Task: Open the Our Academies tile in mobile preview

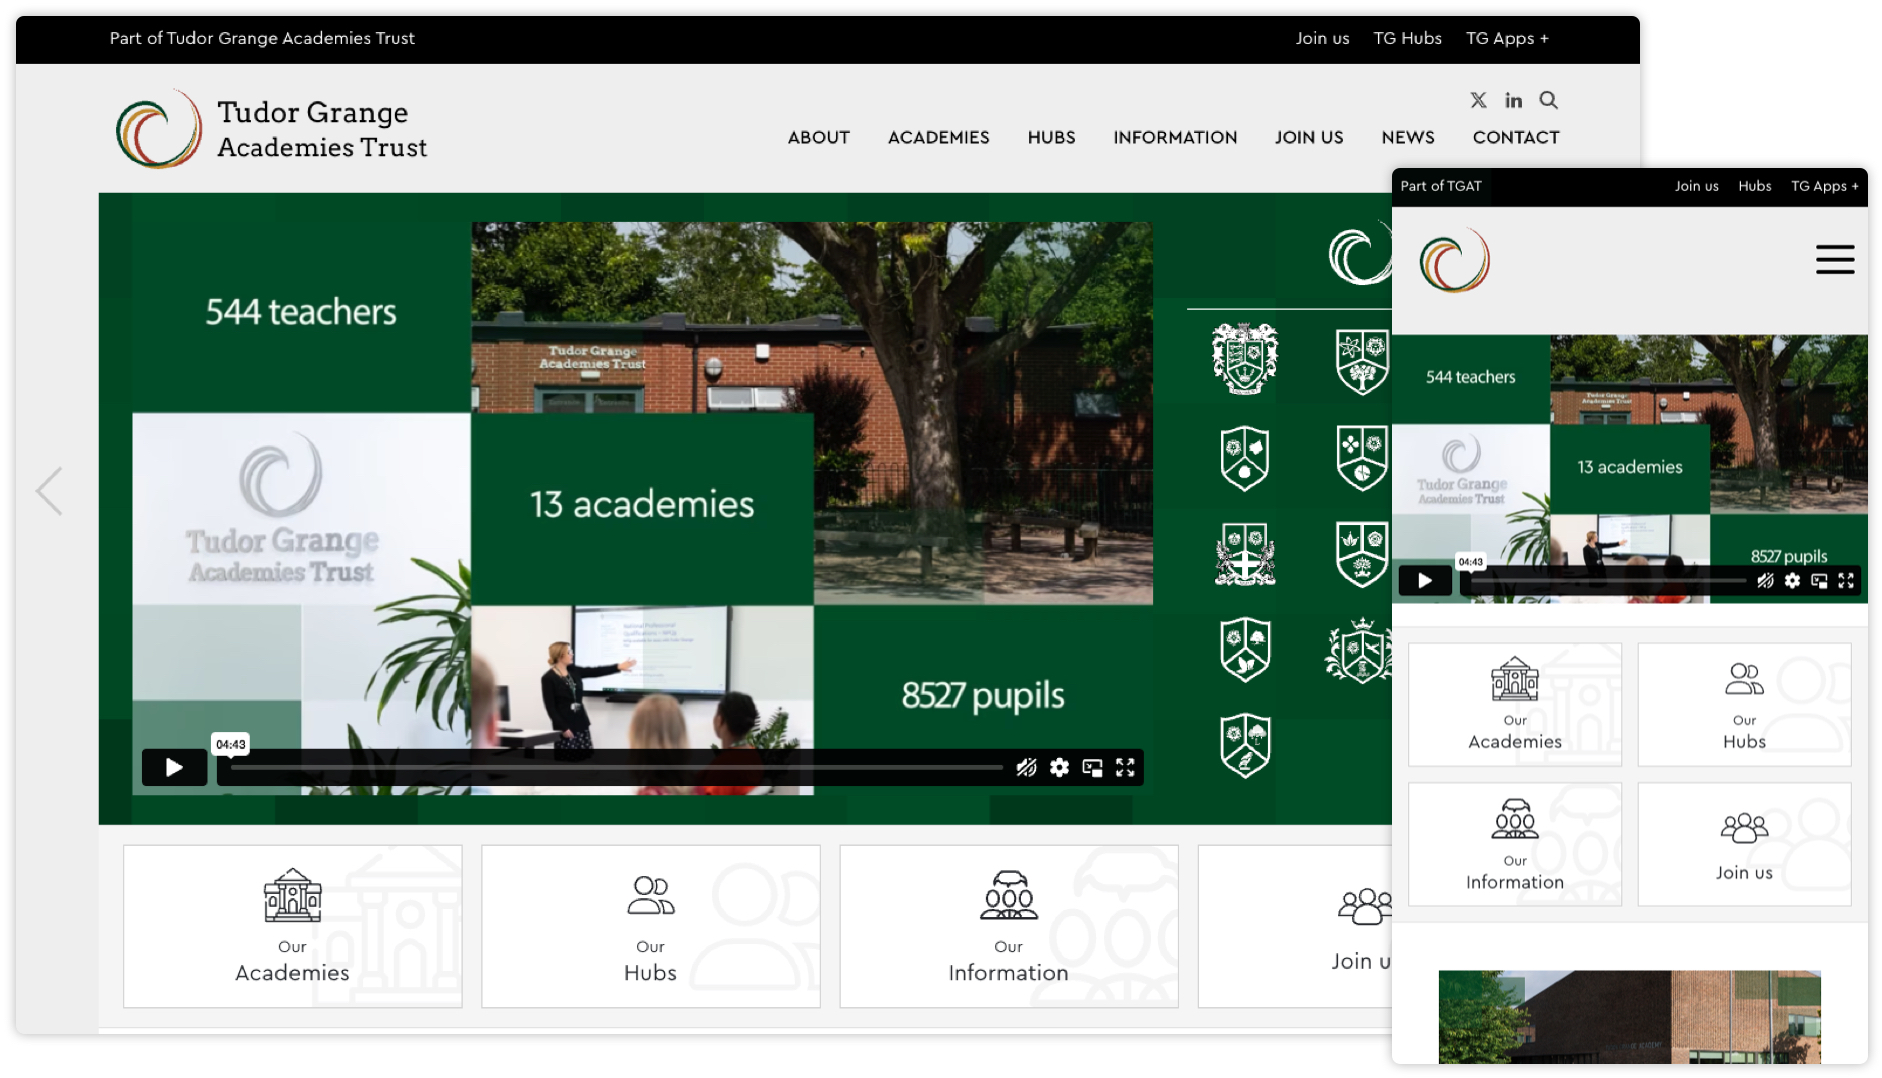Action: point(1514,704)
